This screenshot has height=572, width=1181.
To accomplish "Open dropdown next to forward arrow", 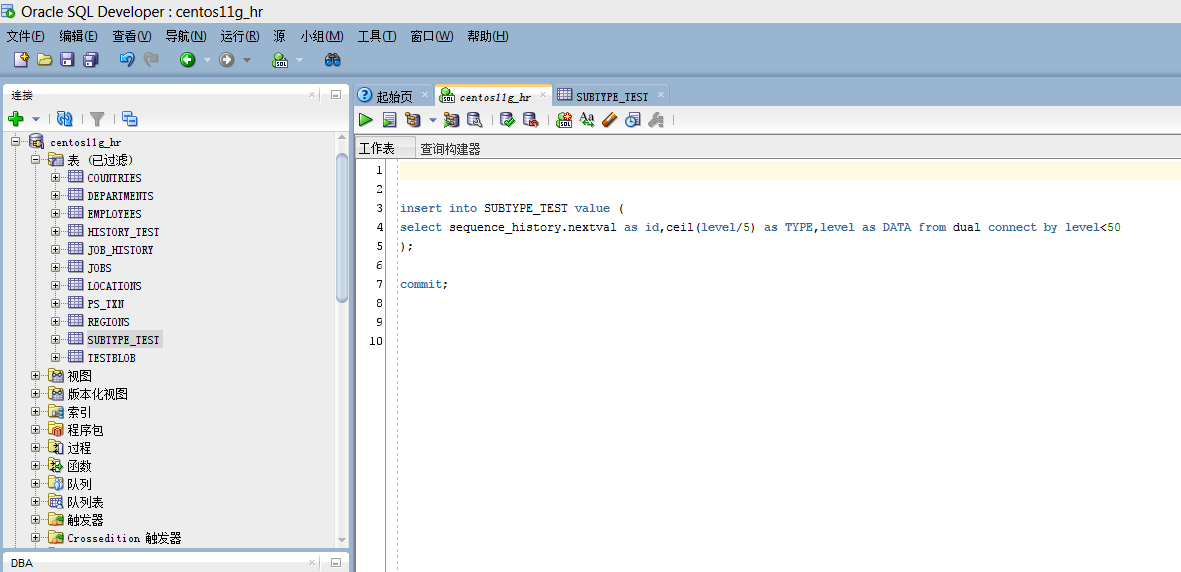I will (x=246, y=60).
